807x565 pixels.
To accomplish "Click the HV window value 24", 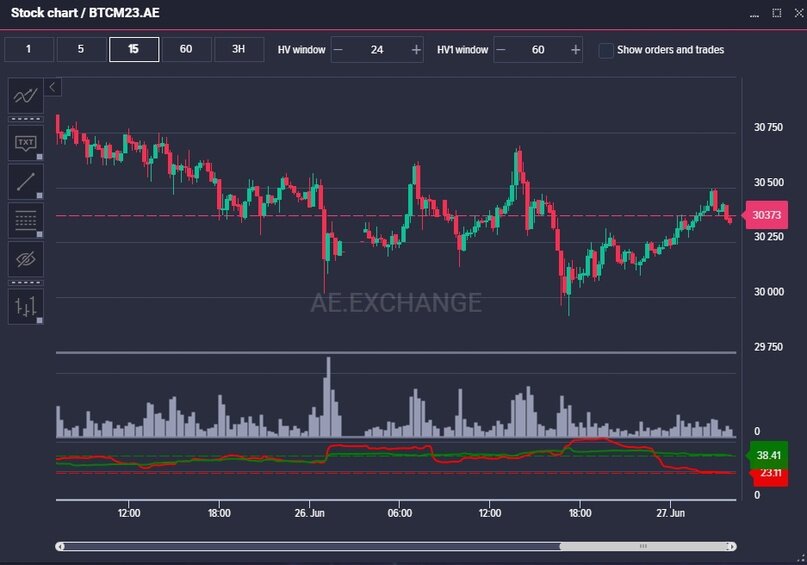I will coord(377,50).
